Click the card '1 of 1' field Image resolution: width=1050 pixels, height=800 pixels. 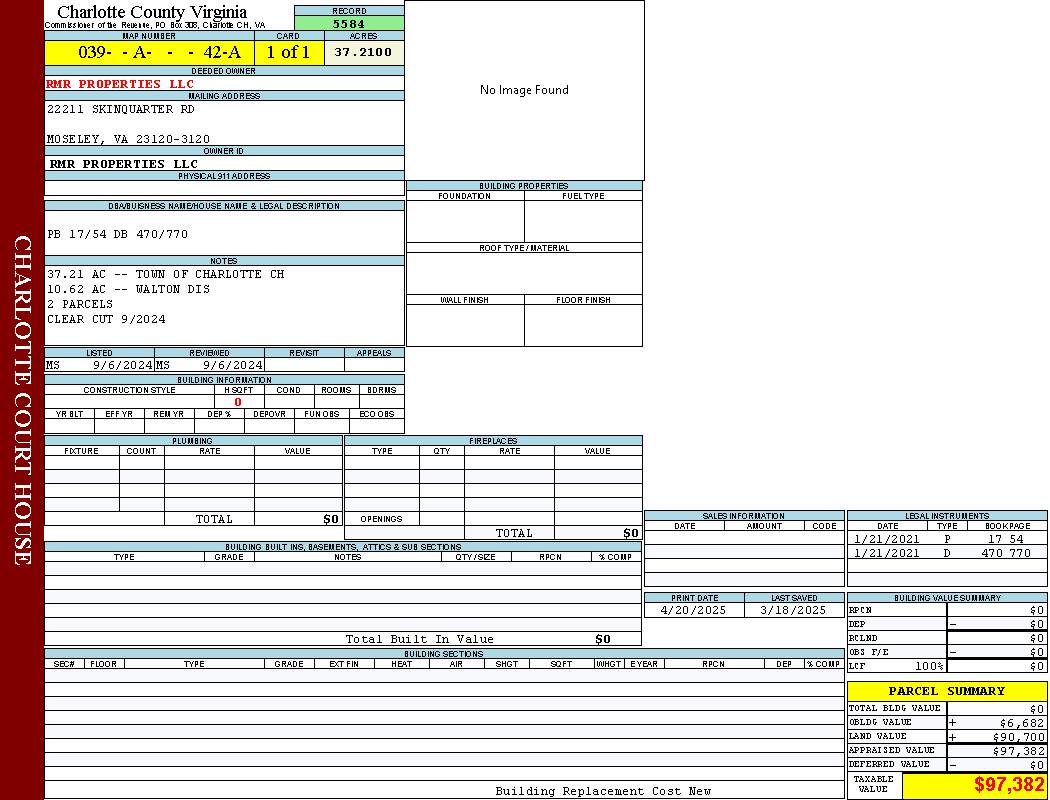(x=288, y=53)
